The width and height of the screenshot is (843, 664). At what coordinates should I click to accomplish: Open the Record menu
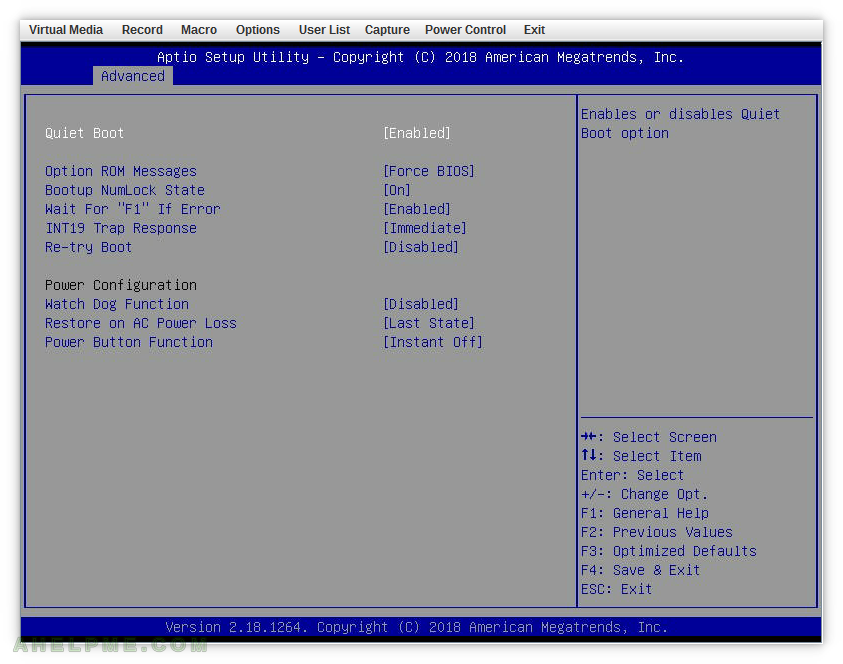142,30
